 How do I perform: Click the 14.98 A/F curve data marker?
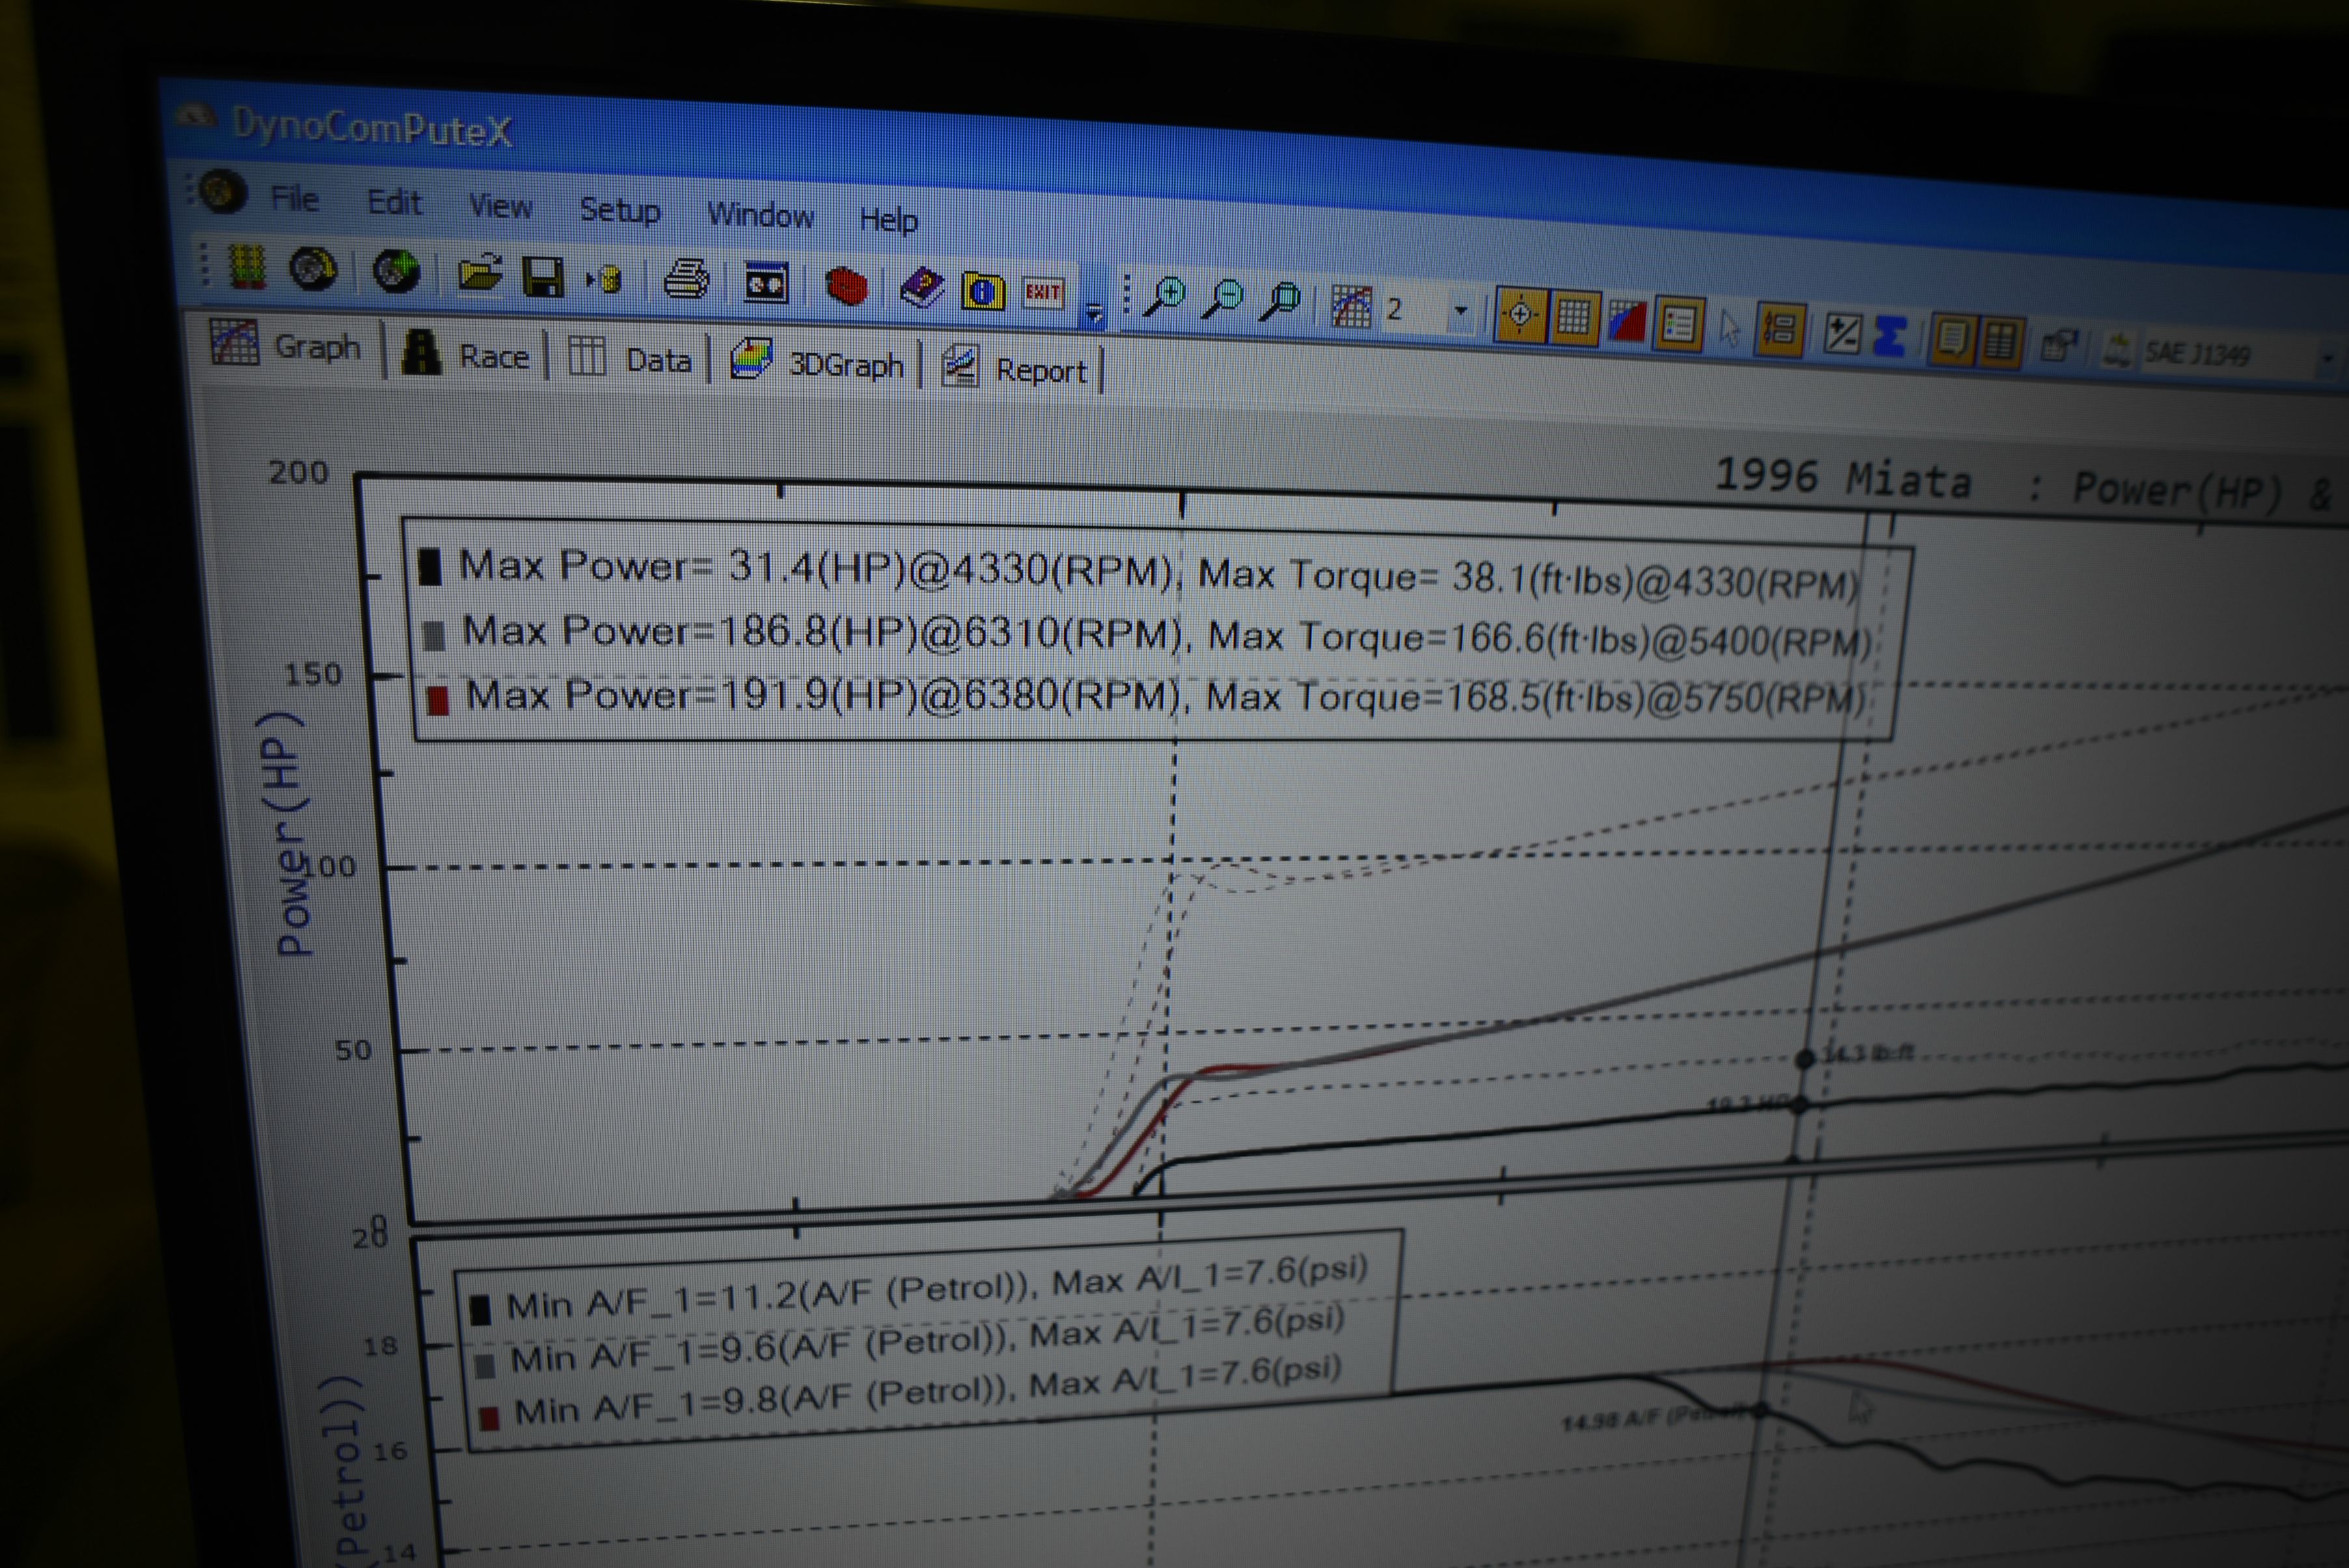[1761, 1411]
